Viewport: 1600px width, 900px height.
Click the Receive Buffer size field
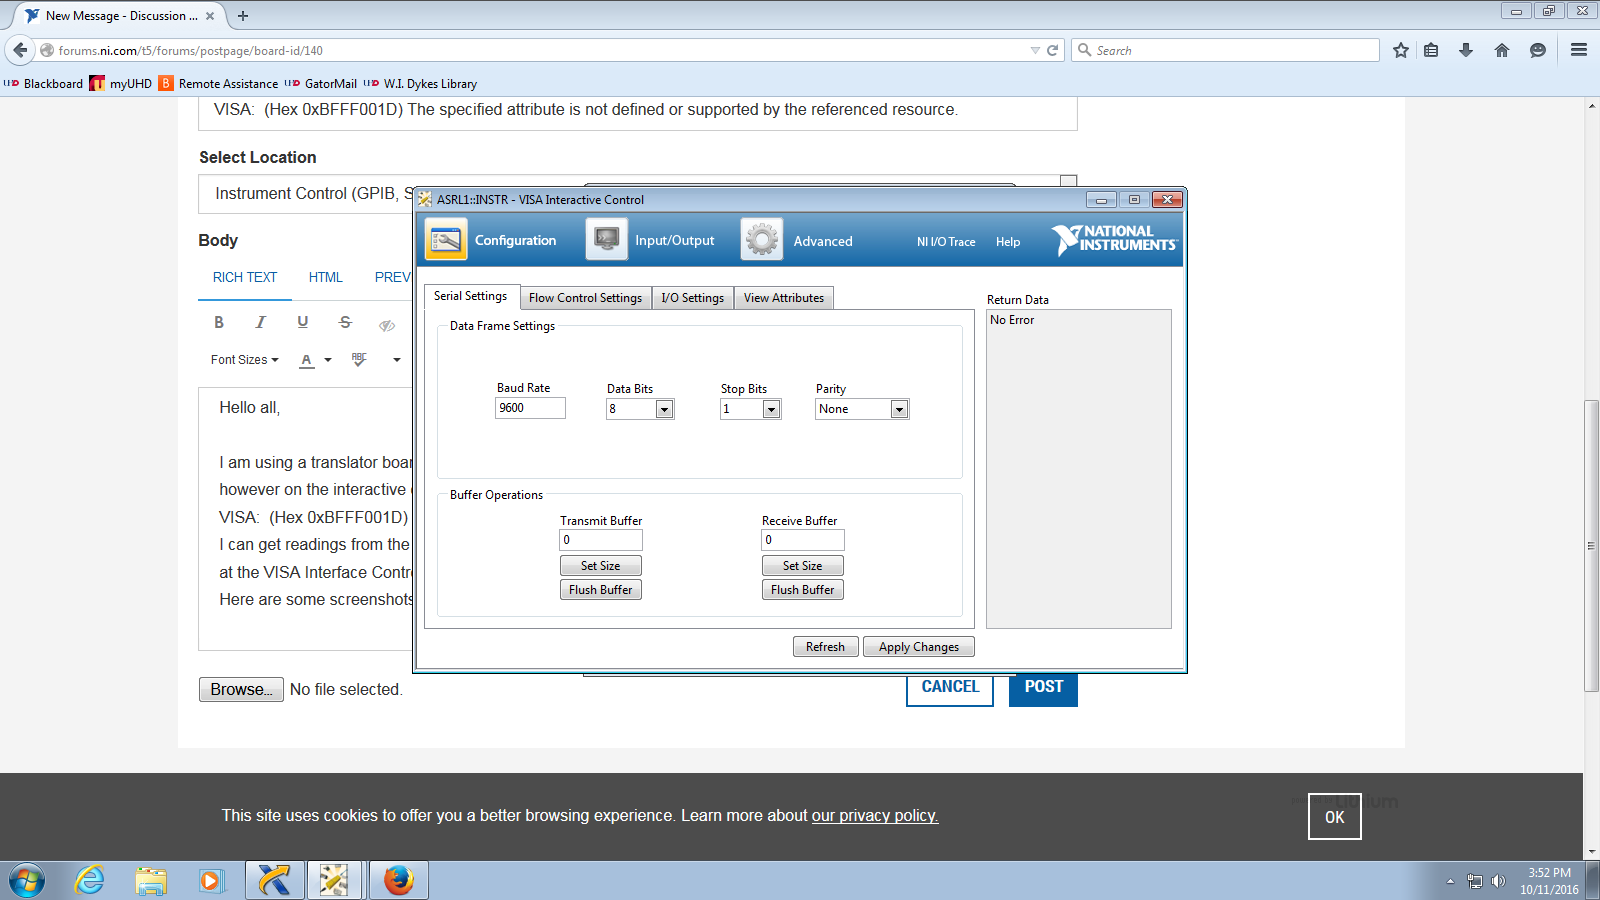(803, 540)
